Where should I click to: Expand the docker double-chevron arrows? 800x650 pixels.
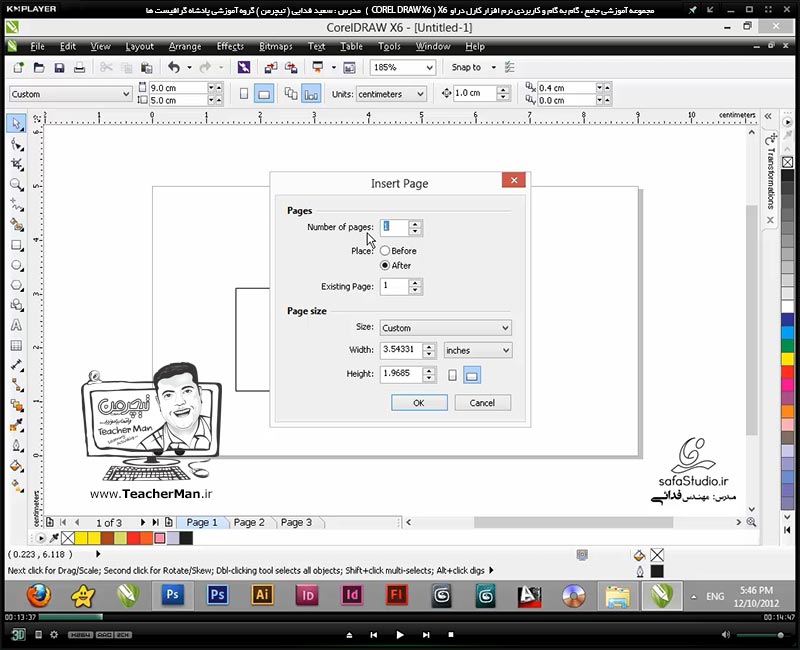click(768, 116)
